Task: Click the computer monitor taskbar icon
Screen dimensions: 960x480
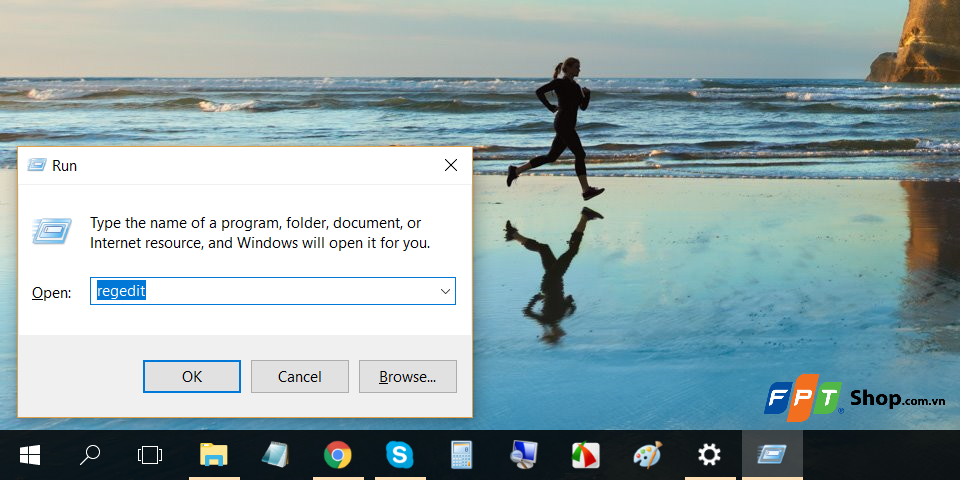Action: click(523, 456)
